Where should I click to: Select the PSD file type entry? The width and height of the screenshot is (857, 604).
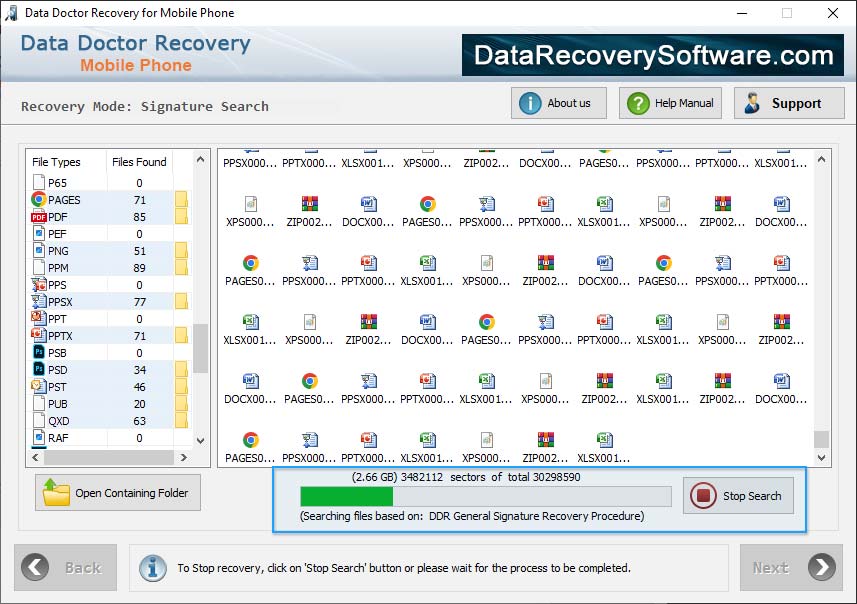click(x=40, y=369)
